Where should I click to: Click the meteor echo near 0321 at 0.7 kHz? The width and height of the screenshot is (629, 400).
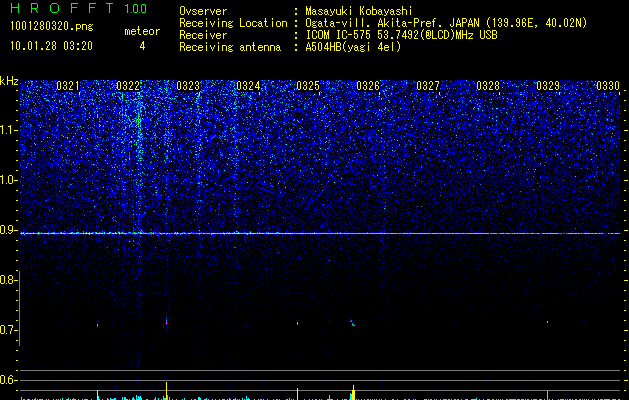pos(97,324)
